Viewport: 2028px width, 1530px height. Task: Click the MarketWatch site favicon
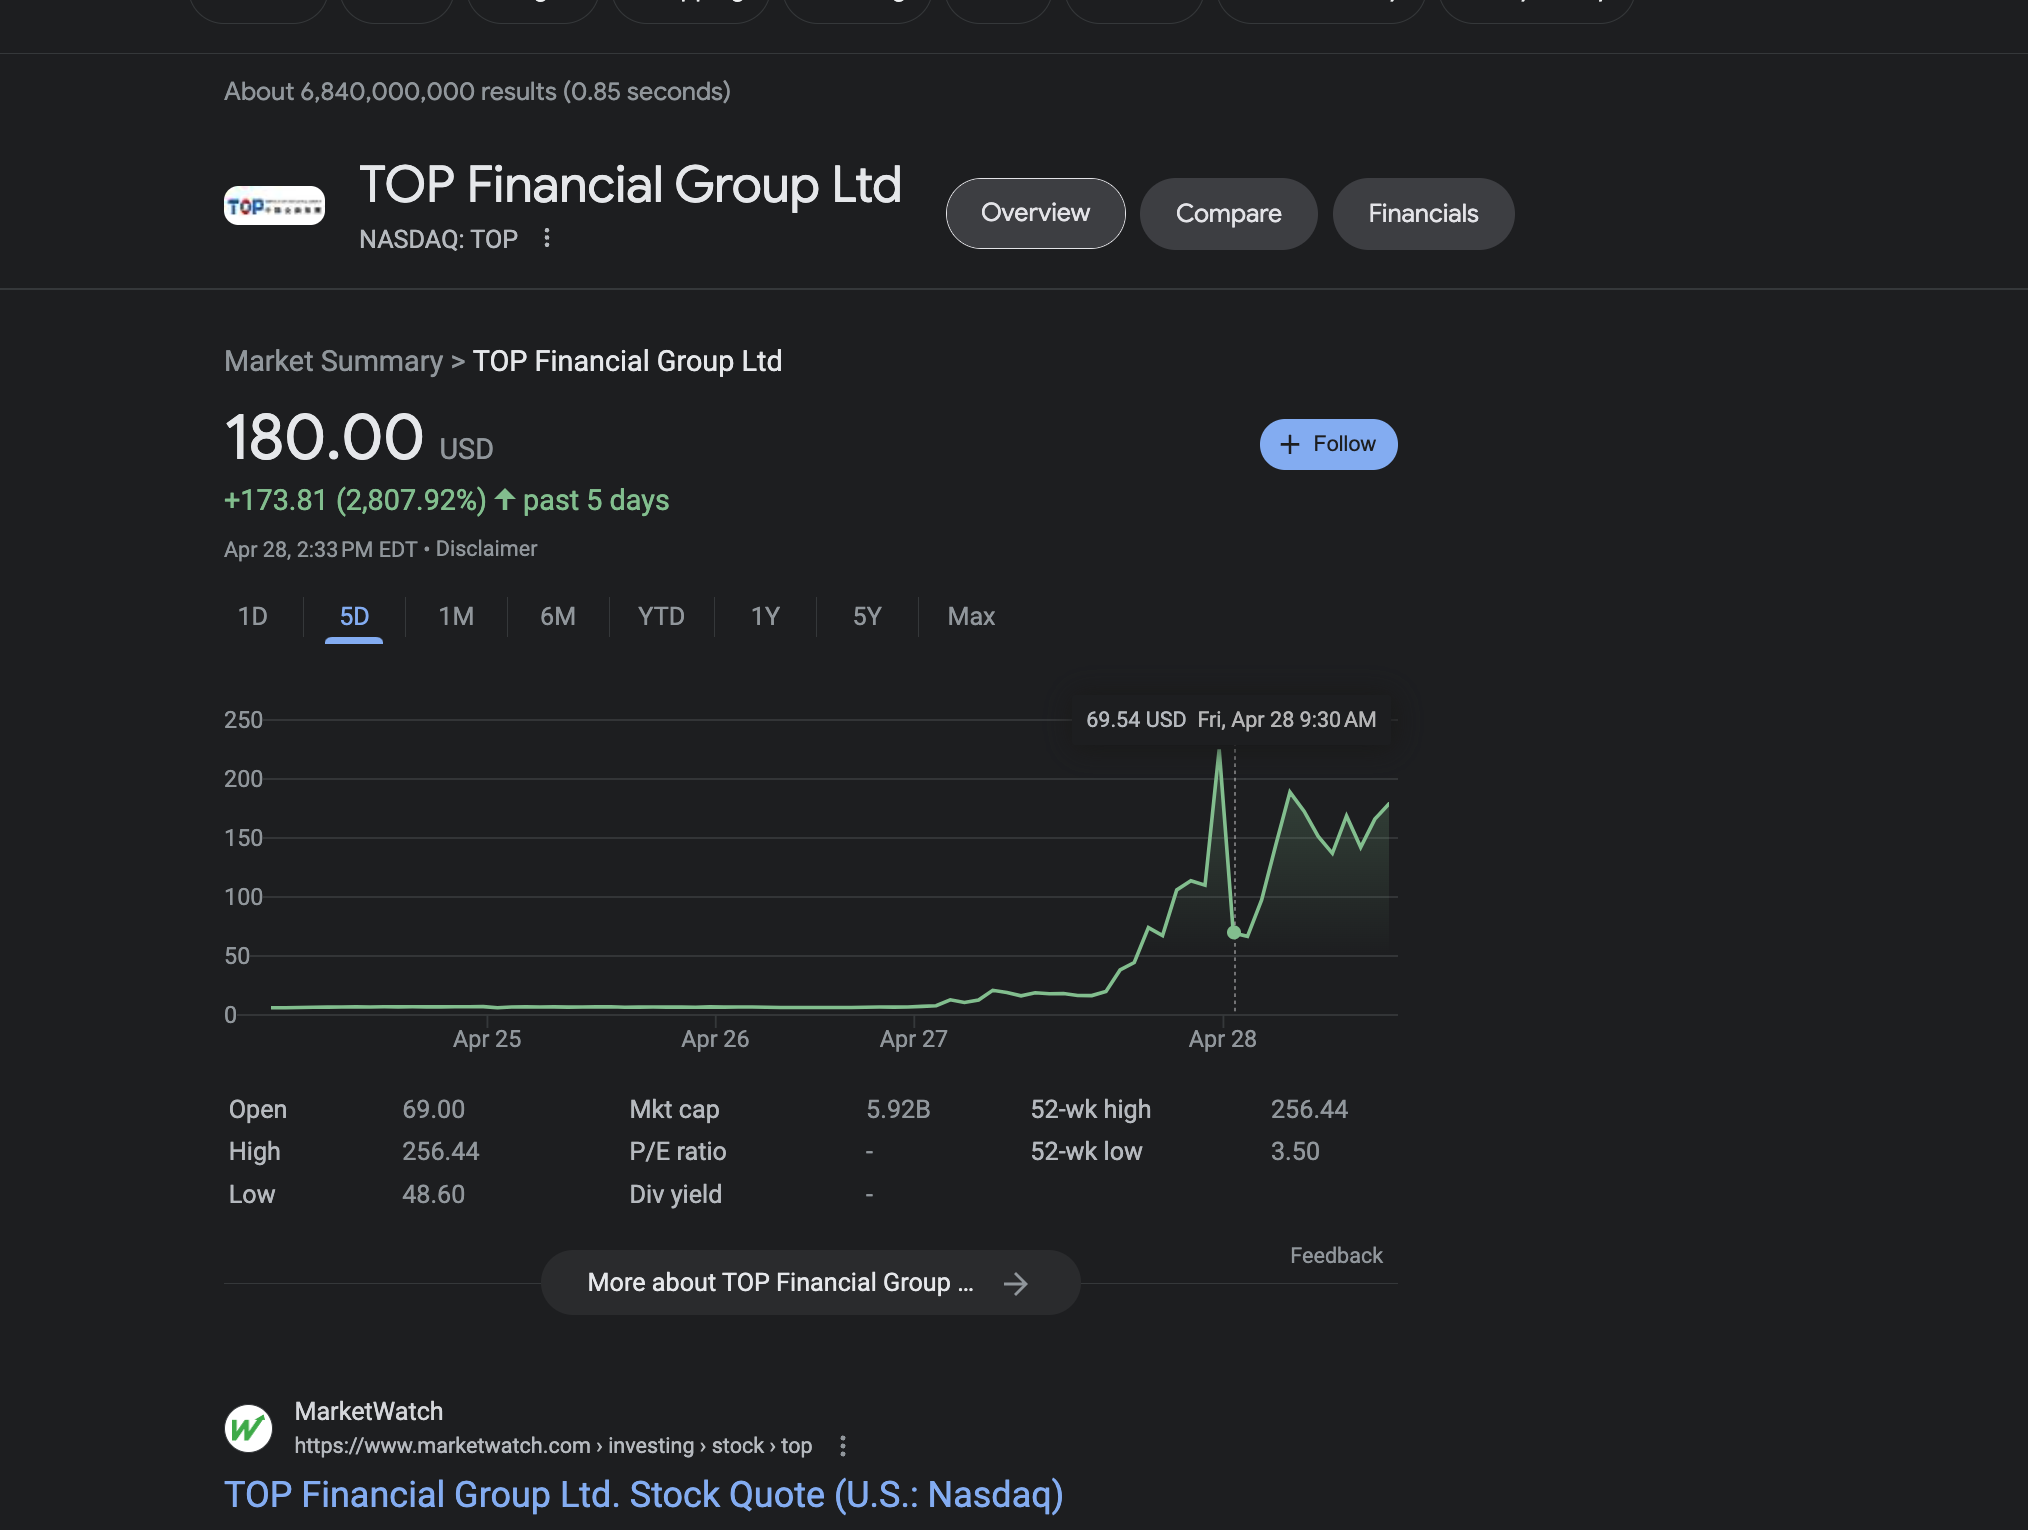[248, 1428]
